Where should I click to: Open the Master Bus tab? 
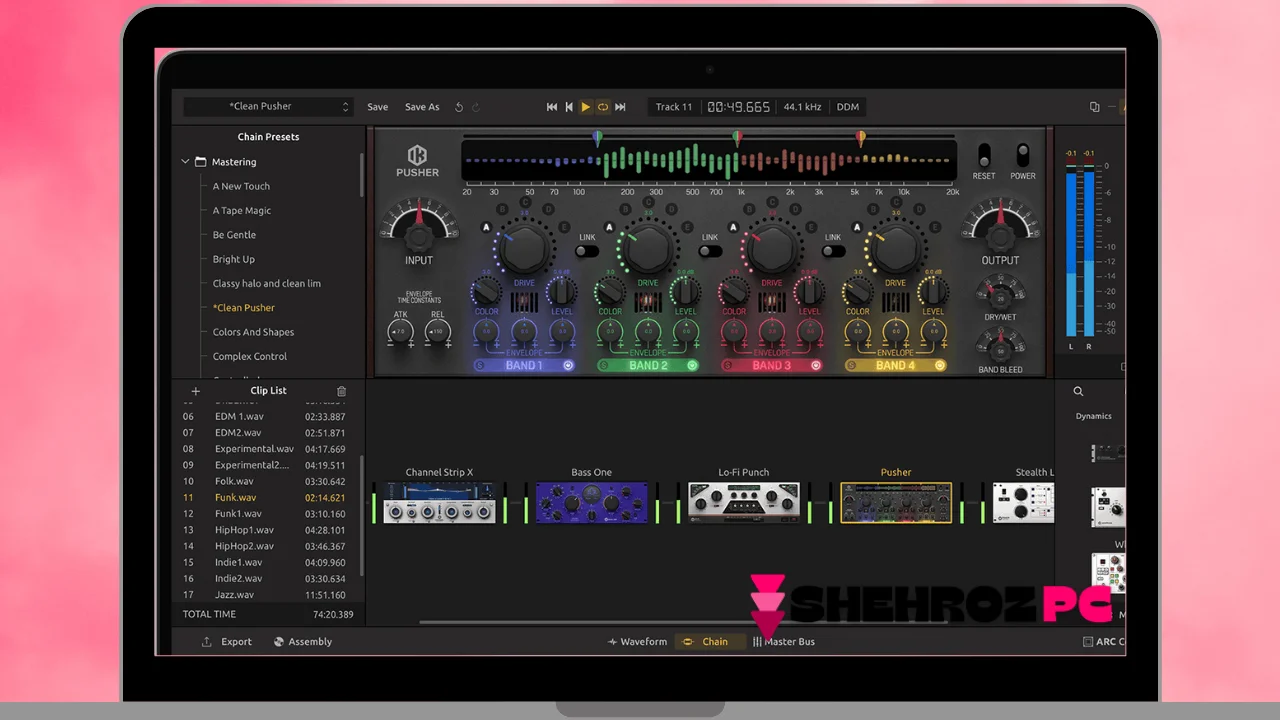pyautogui.click(x=784, y=642)
